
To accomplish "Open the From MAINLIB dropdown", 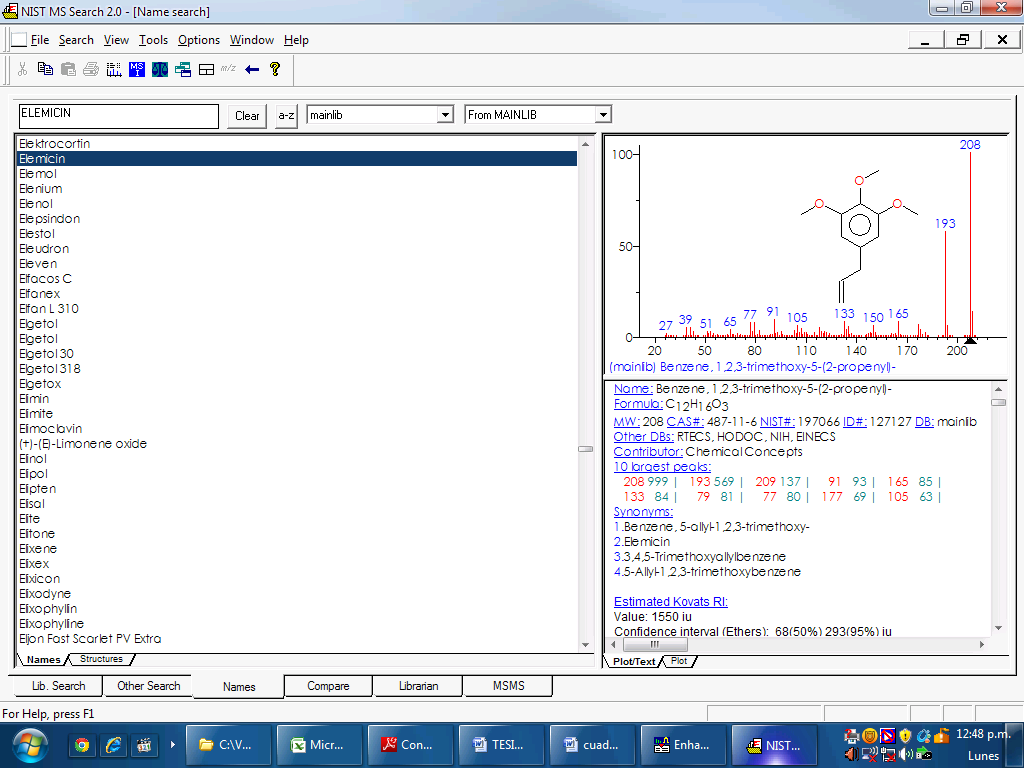I will click(603, 115).
